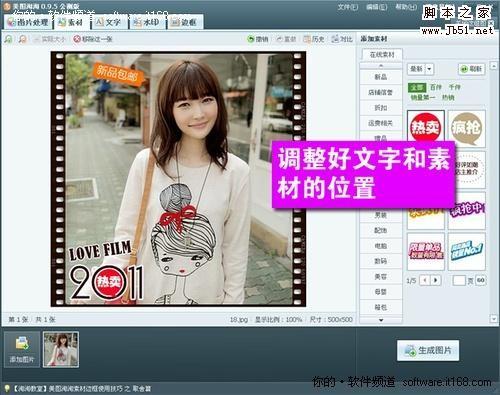Click the zoom out magnifier icon
Screen dimensions: 500x395
(22, 39)
